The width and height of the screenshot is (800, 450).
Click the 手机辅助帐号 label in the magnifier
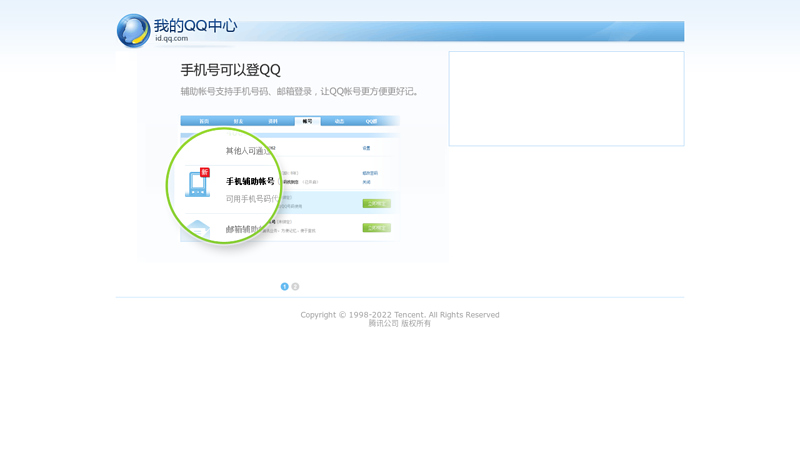[x=250, y=181]
